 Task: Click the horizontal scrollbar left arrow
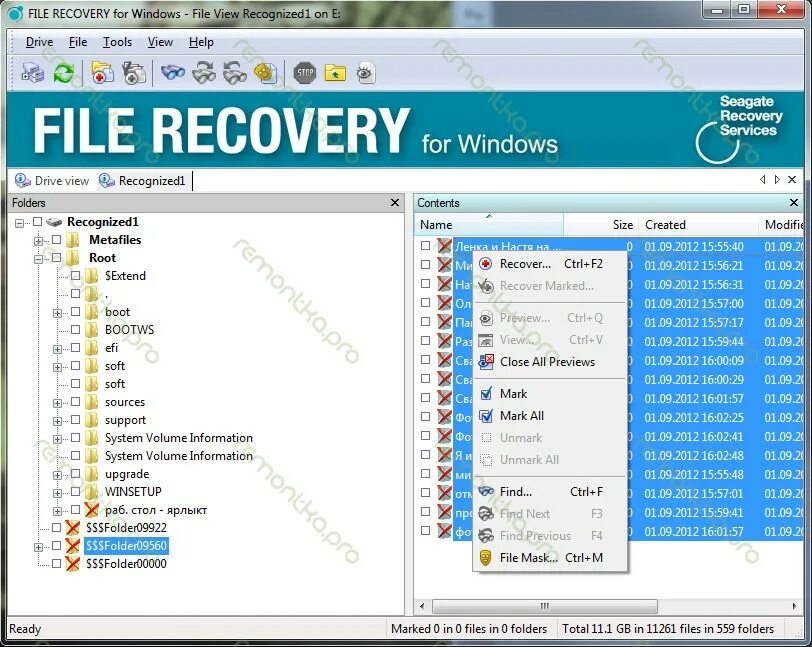tap(422, 606)
